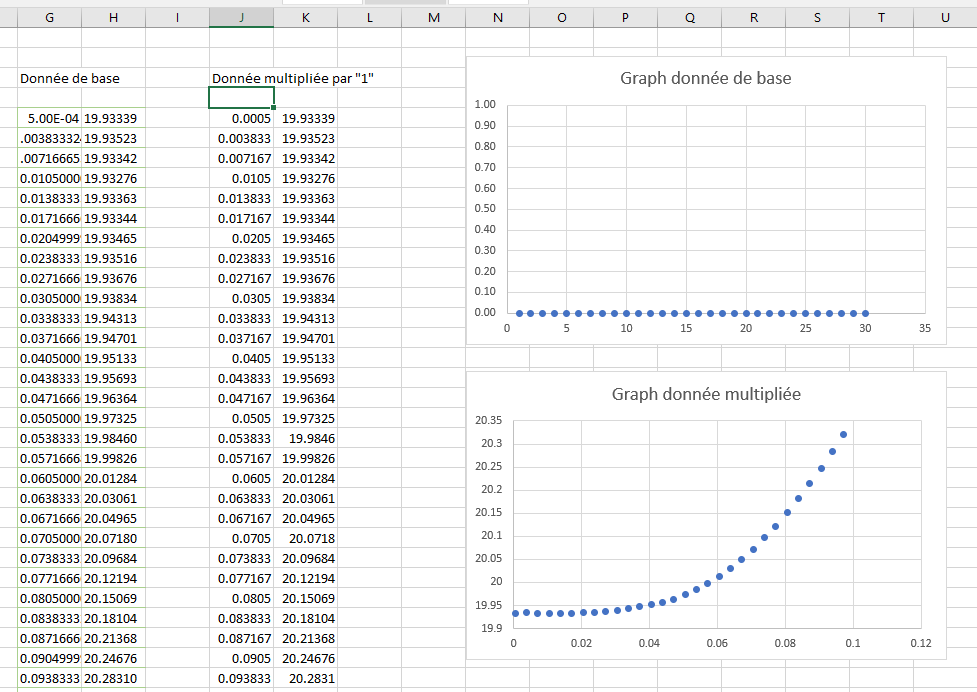Screen dimensions: 977x692
Task: Select cell 0.0105 in column J
Action: 242,178
